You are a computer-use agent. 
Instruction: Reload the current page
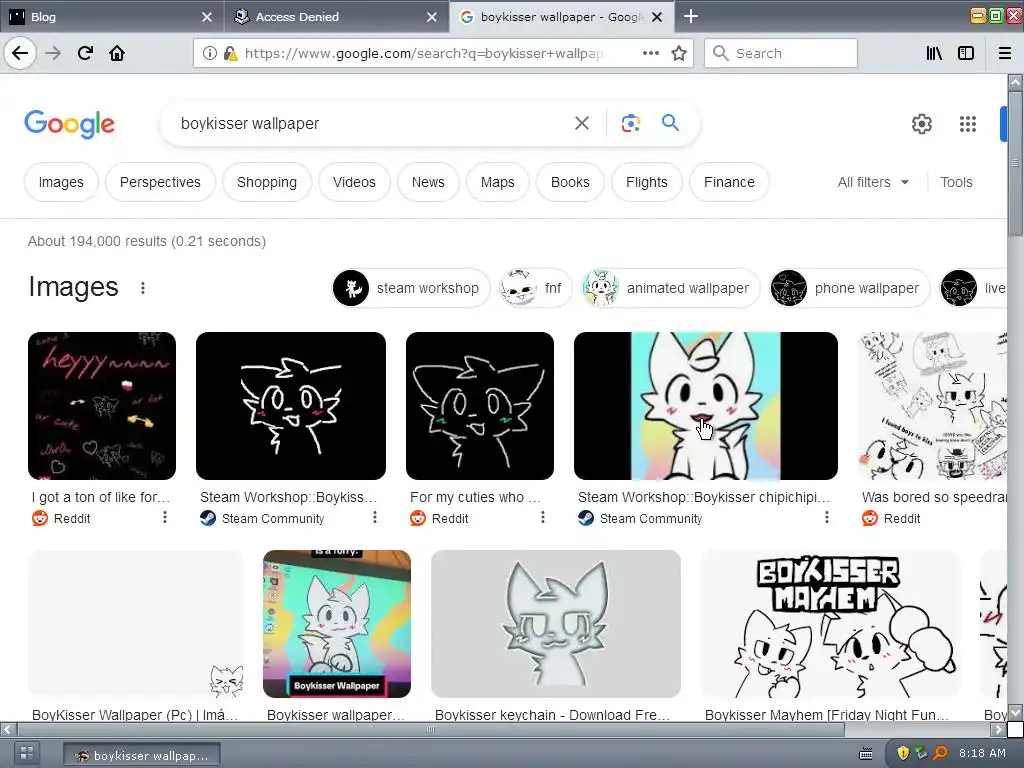pos(86,53)
